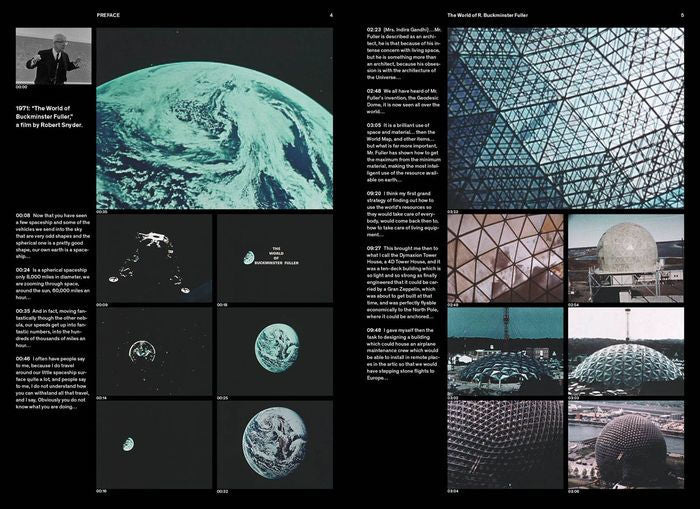
Task: Select the paragraph starting "00:08 Now that you have seen"
Action: coord(53,236)
